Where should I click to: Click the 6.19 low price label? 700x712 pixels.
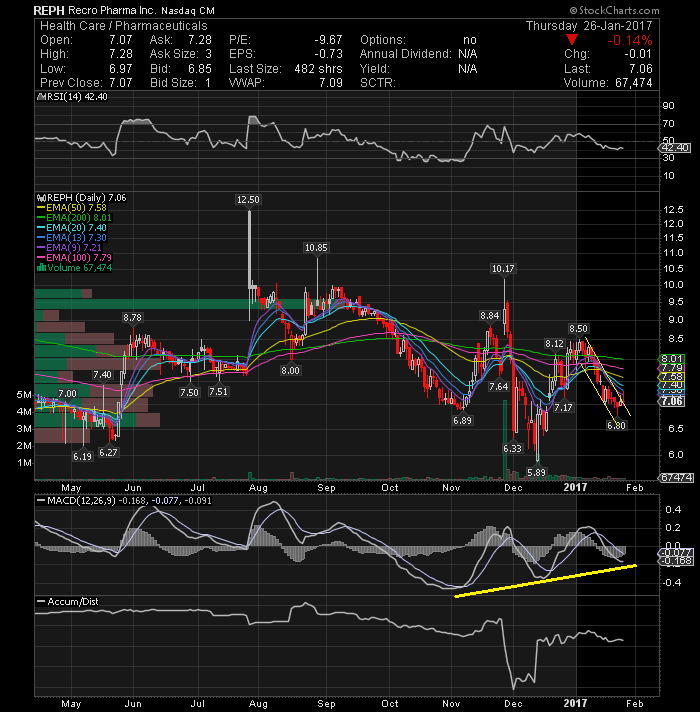(82, 457)
